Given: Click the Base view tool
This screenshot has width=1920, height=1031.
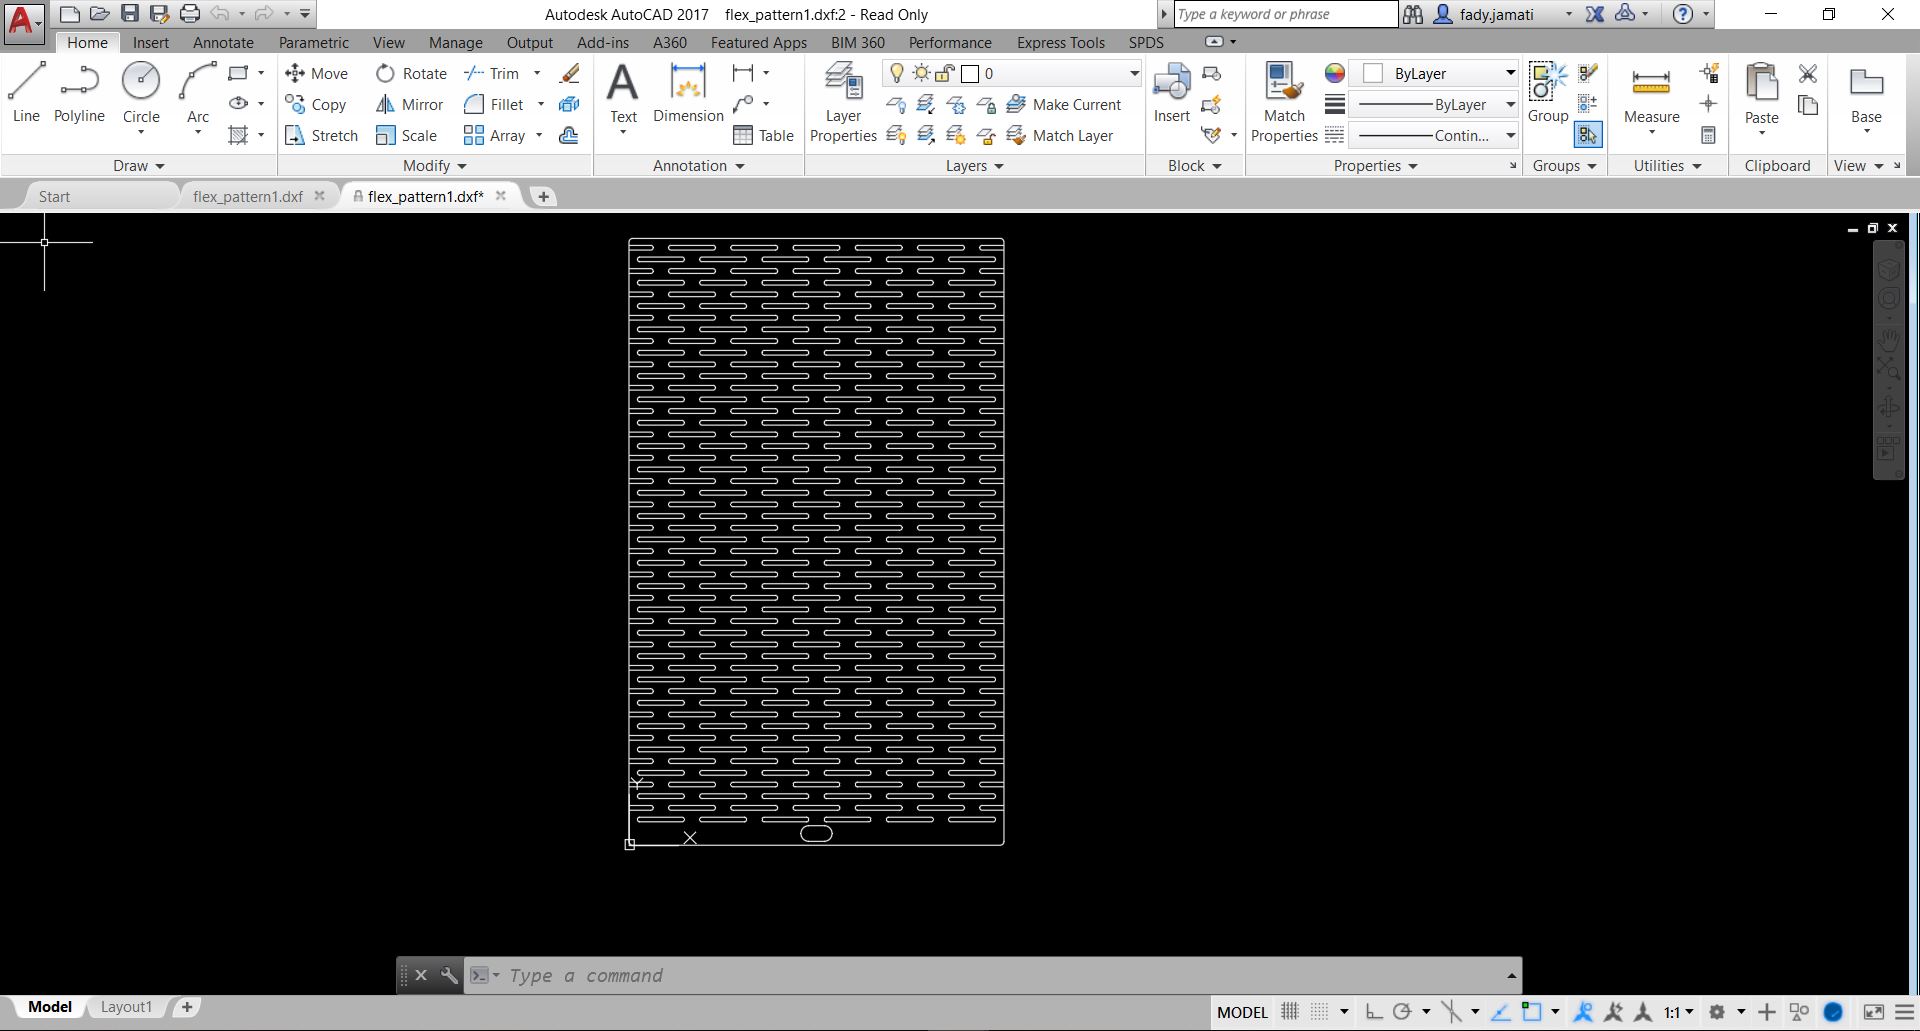Looking at the screenshot, I should tap(1866, 93).
